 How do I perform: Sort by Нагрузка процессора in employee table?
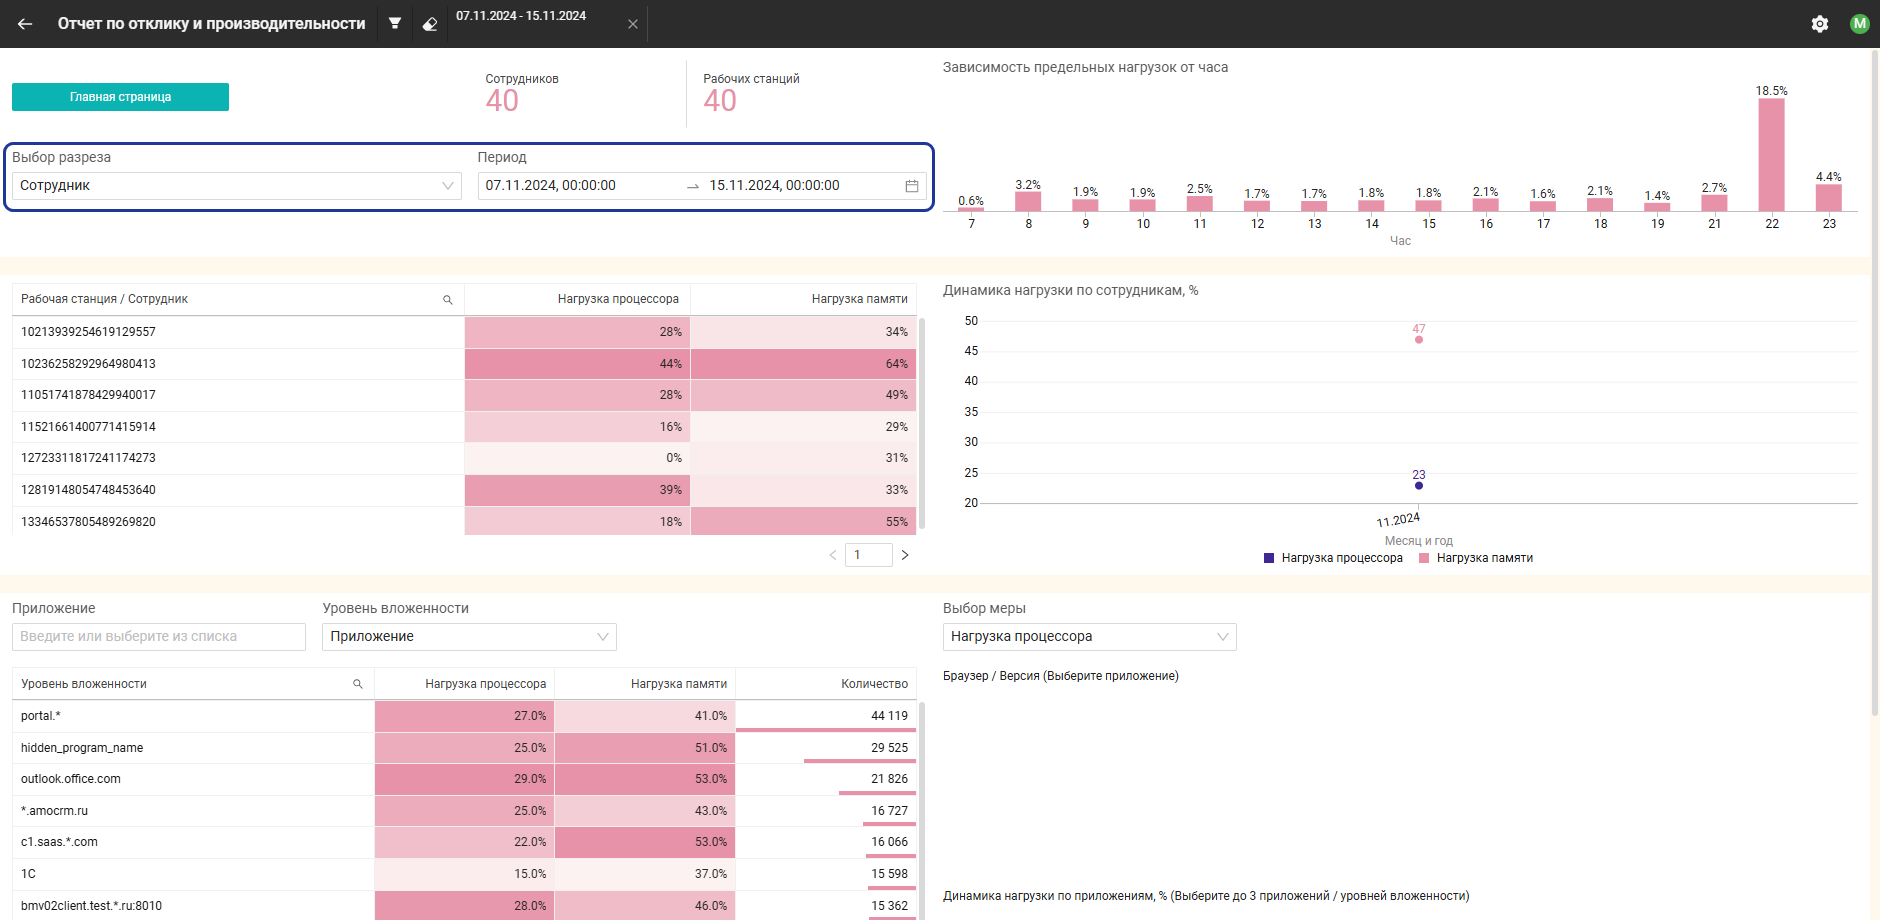(618, 299)
